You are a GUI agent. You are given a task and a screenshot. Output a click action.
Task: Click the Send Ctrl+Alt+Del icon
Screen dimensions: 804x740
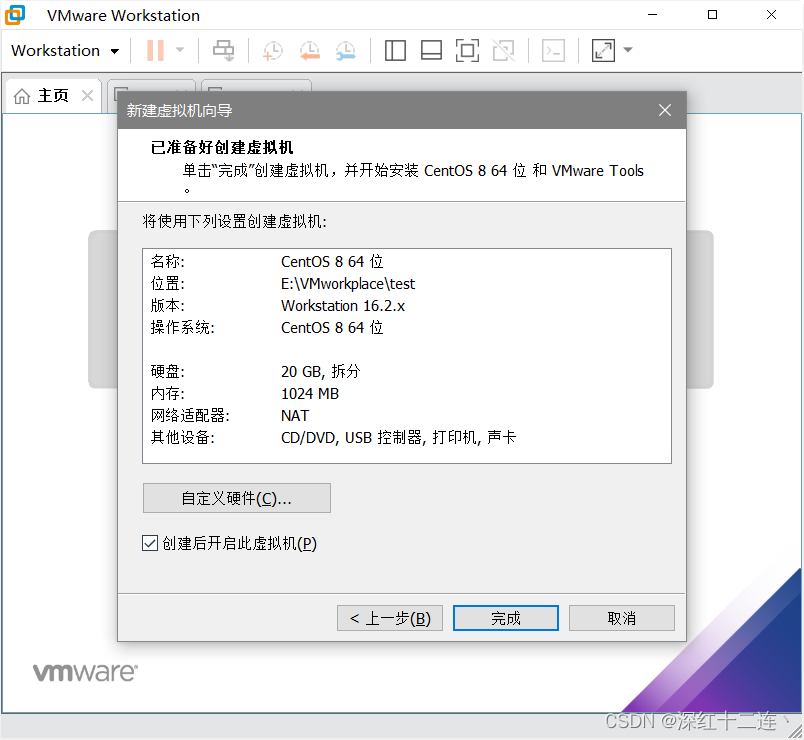tap(223, 50)
